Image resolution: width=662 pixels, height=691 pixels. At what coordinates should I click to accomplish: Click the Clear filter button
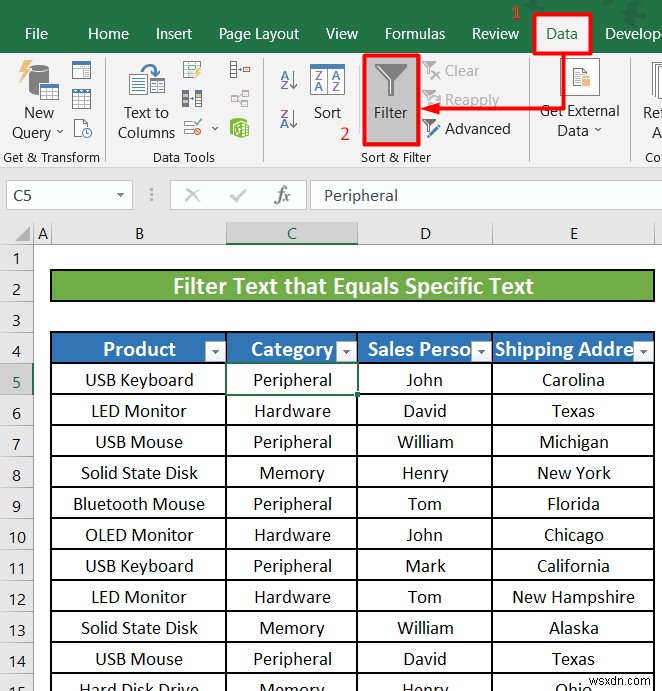[451, 71]
